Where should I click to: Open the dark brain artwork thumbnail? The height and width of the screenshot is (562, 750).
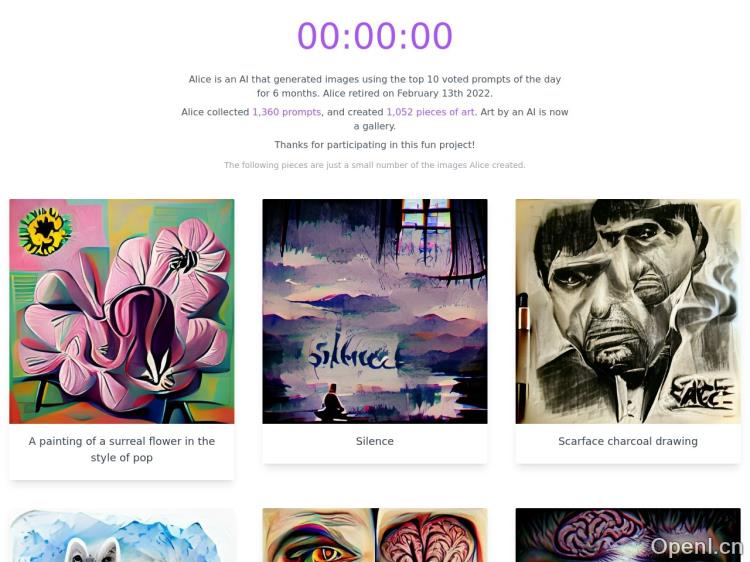628,535
